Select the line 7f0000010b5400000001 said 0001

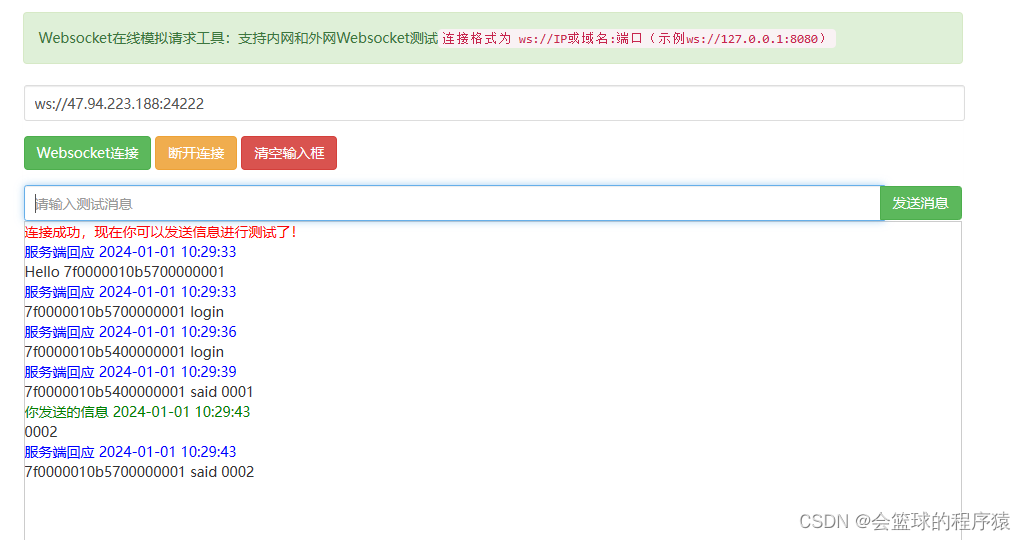(x=139, y=391)
